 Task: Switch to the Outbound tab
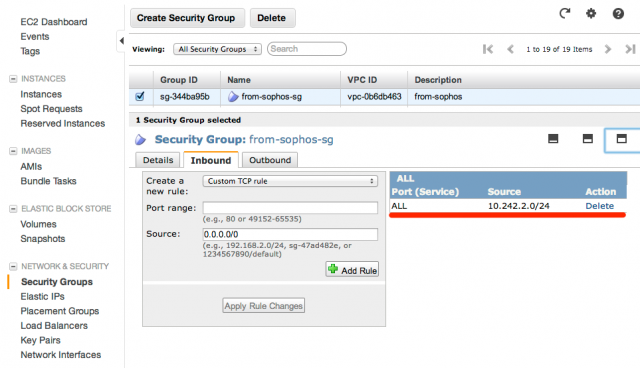(270, 160)
